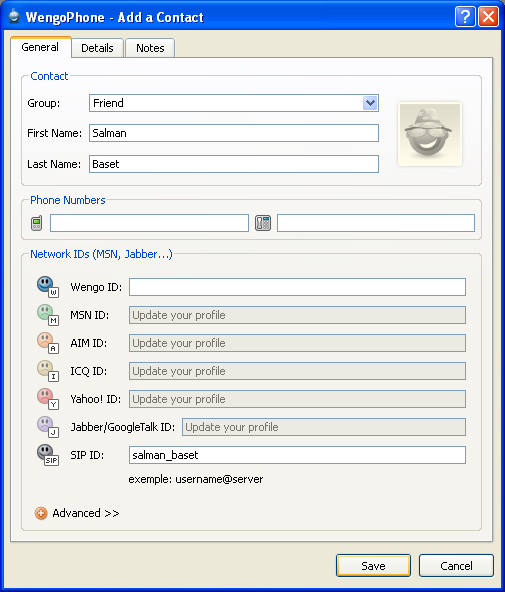This screenshot has width=505, height=592.
Task: Open the title bar help question mark
Action: pyautogui.click(x=465, y=17)
